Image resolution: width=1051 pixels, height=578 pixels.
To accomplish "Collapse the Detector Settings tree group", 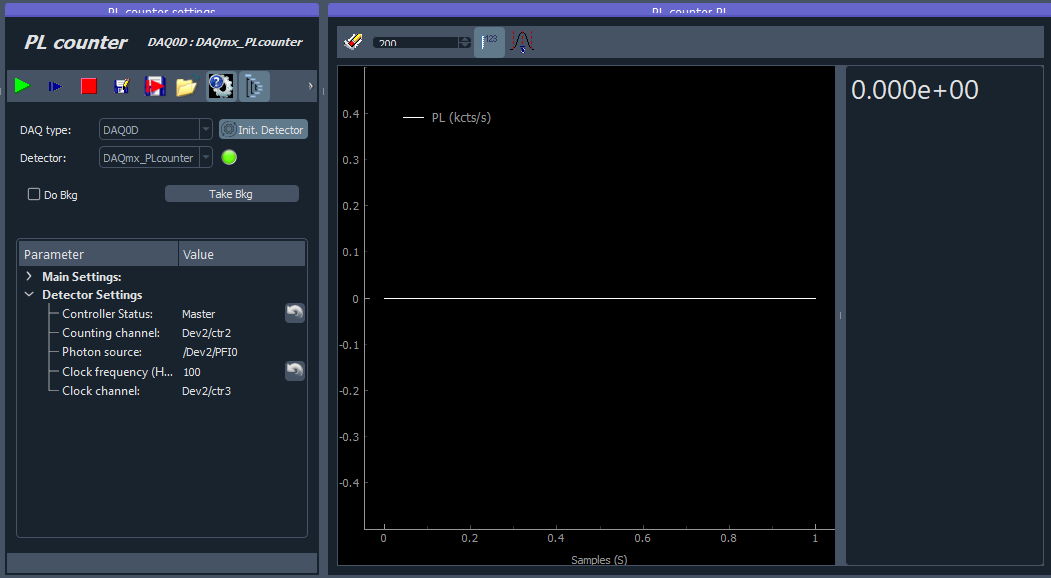I will 29,295.
